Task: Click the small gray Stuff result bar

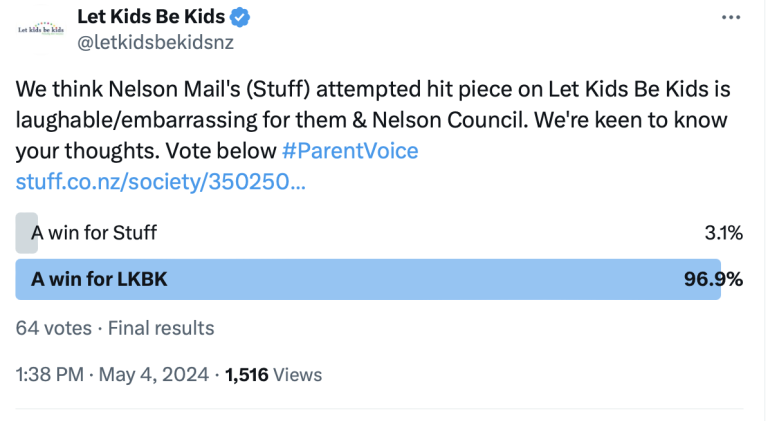Action: click(x=26, y=233)
